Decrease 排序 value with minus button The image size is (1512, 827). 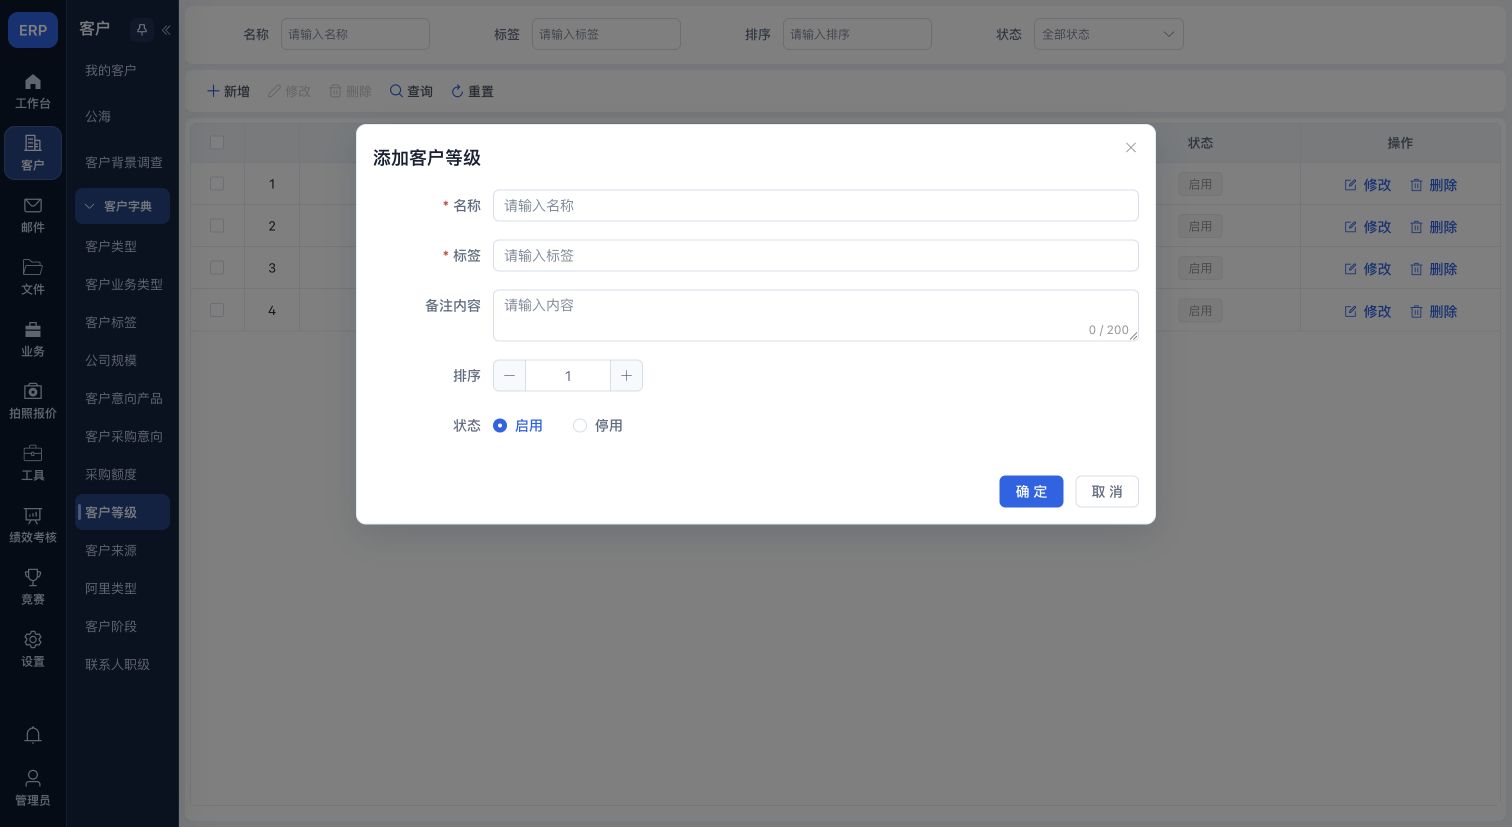pyautogui.click(x=509, y=376)
